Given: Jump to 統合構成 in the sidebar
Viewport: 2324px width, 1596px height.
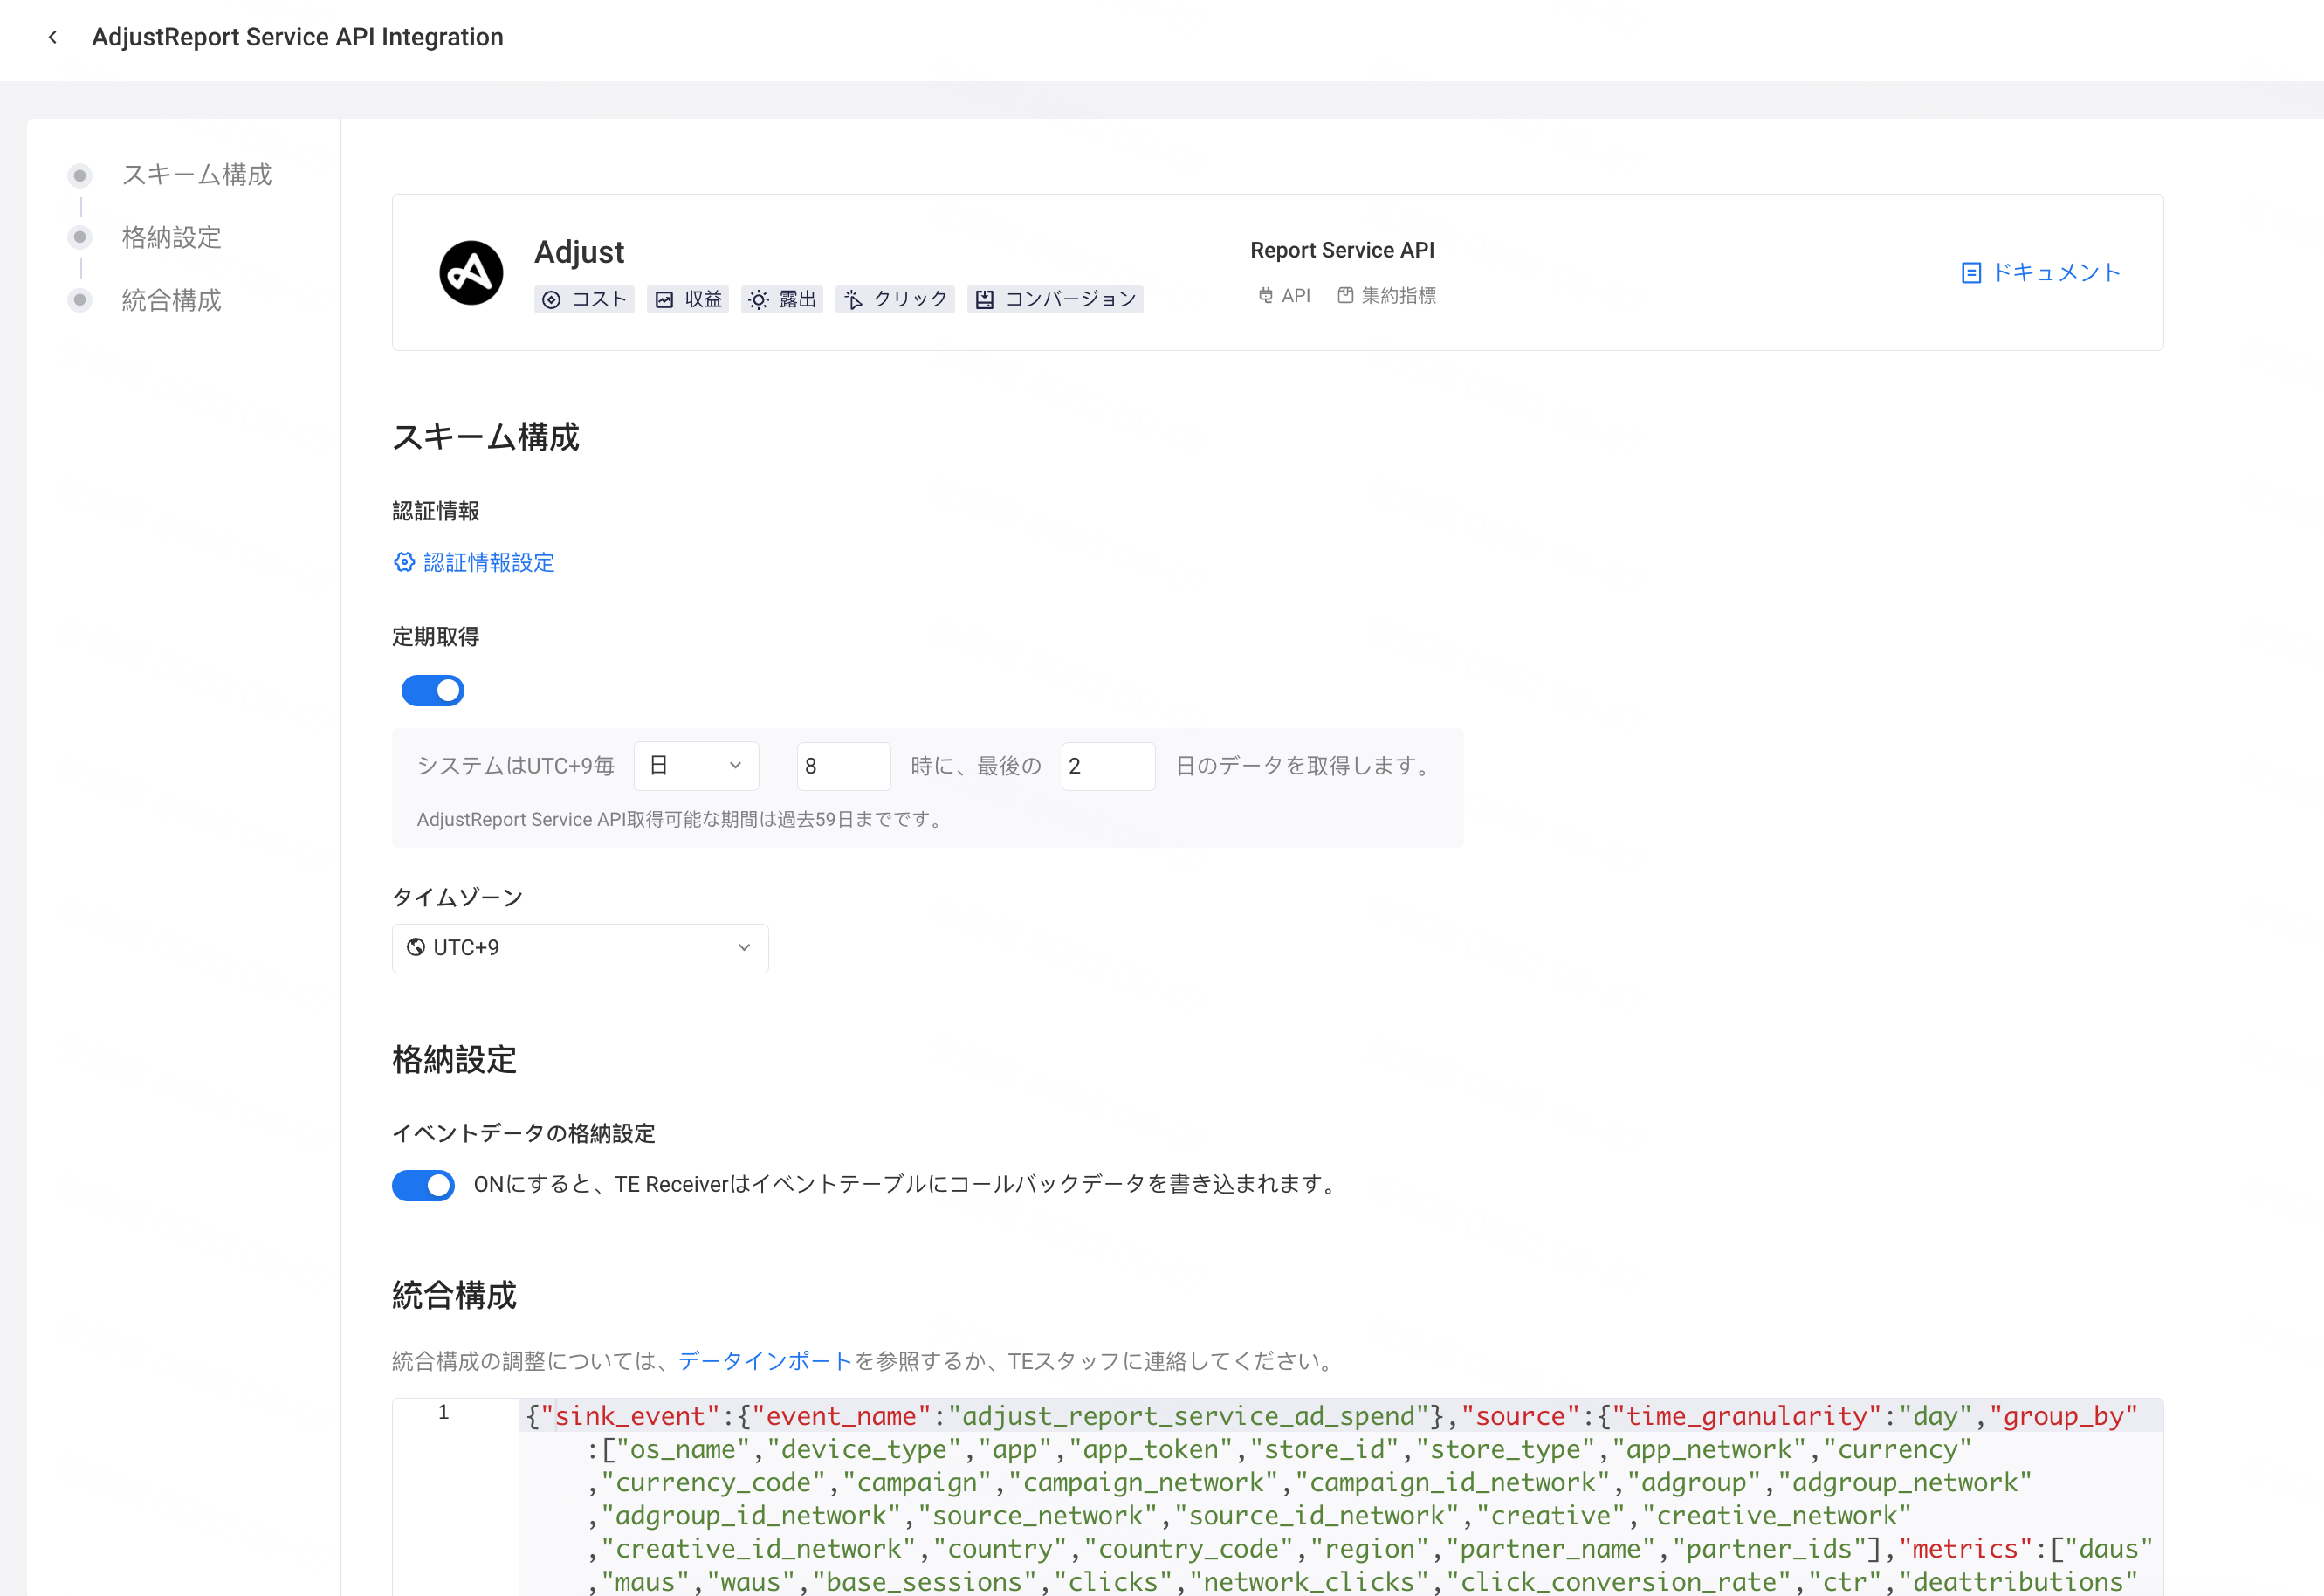Looking at the screenshot, I should click(171, 300).
